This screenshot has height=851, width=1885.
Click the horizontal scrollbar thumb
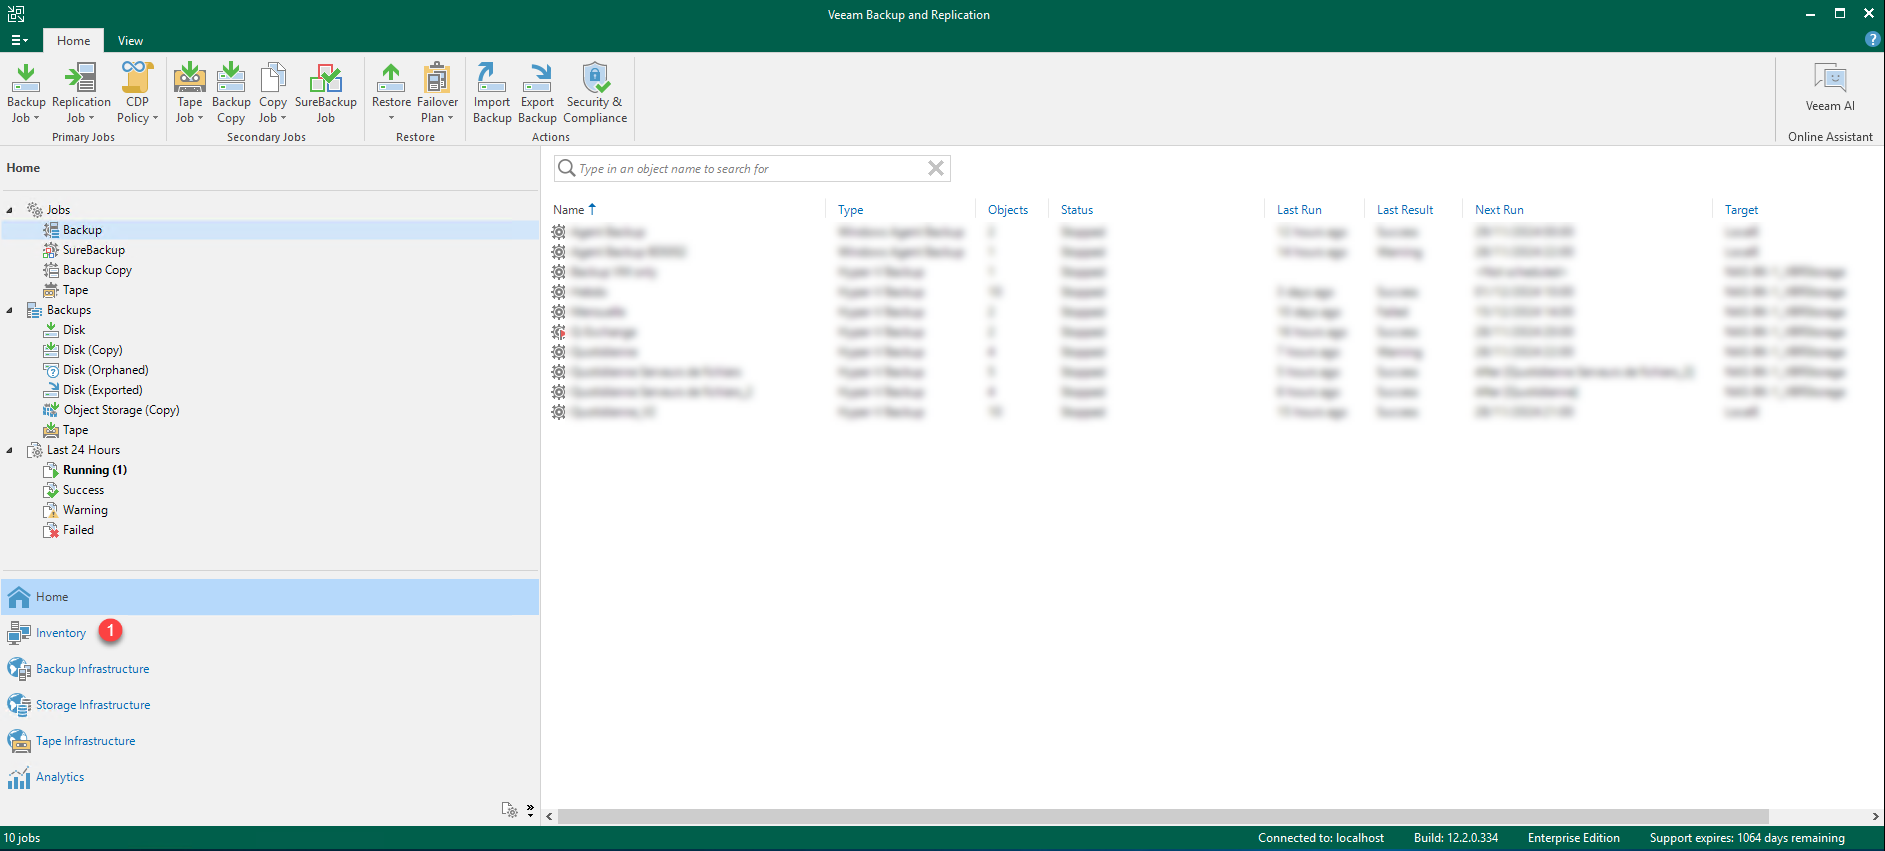tap(1163, 817)
